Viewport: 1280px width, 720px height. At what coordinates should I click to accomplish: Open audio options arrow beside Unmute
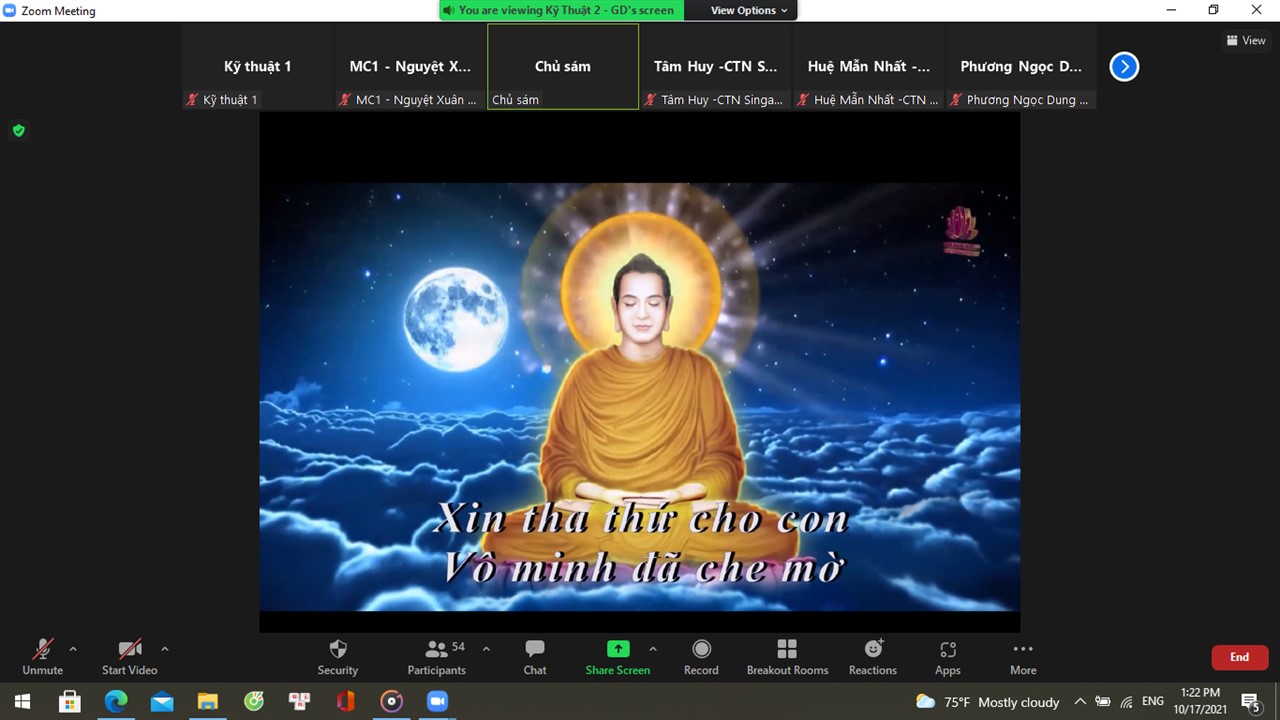(x=73, y=649)
